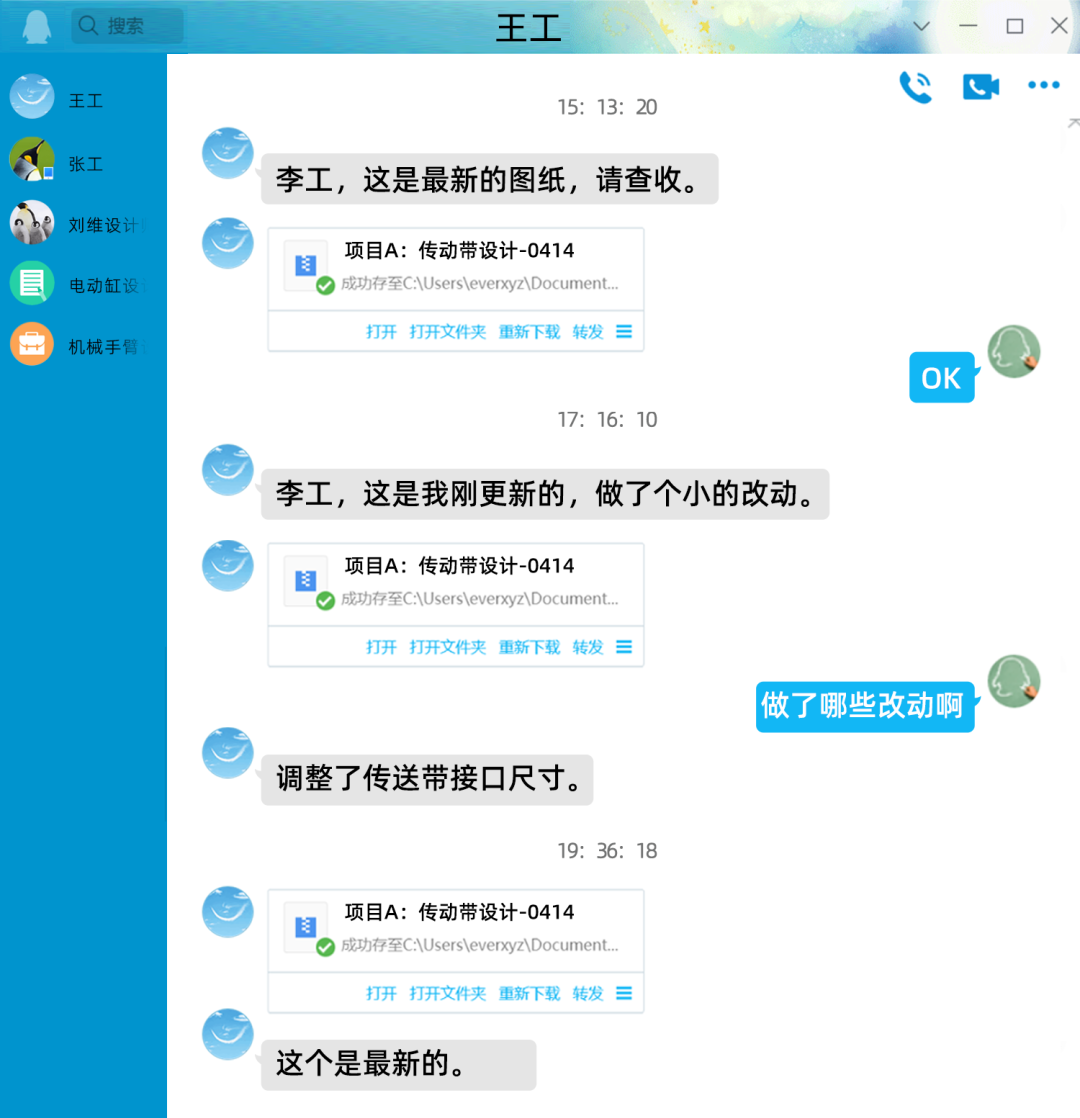This screenshot has width=1080, height=1118.
Task: Click 打开文件夹 on the 17:16:10 file card
Action: coord(447,647)
